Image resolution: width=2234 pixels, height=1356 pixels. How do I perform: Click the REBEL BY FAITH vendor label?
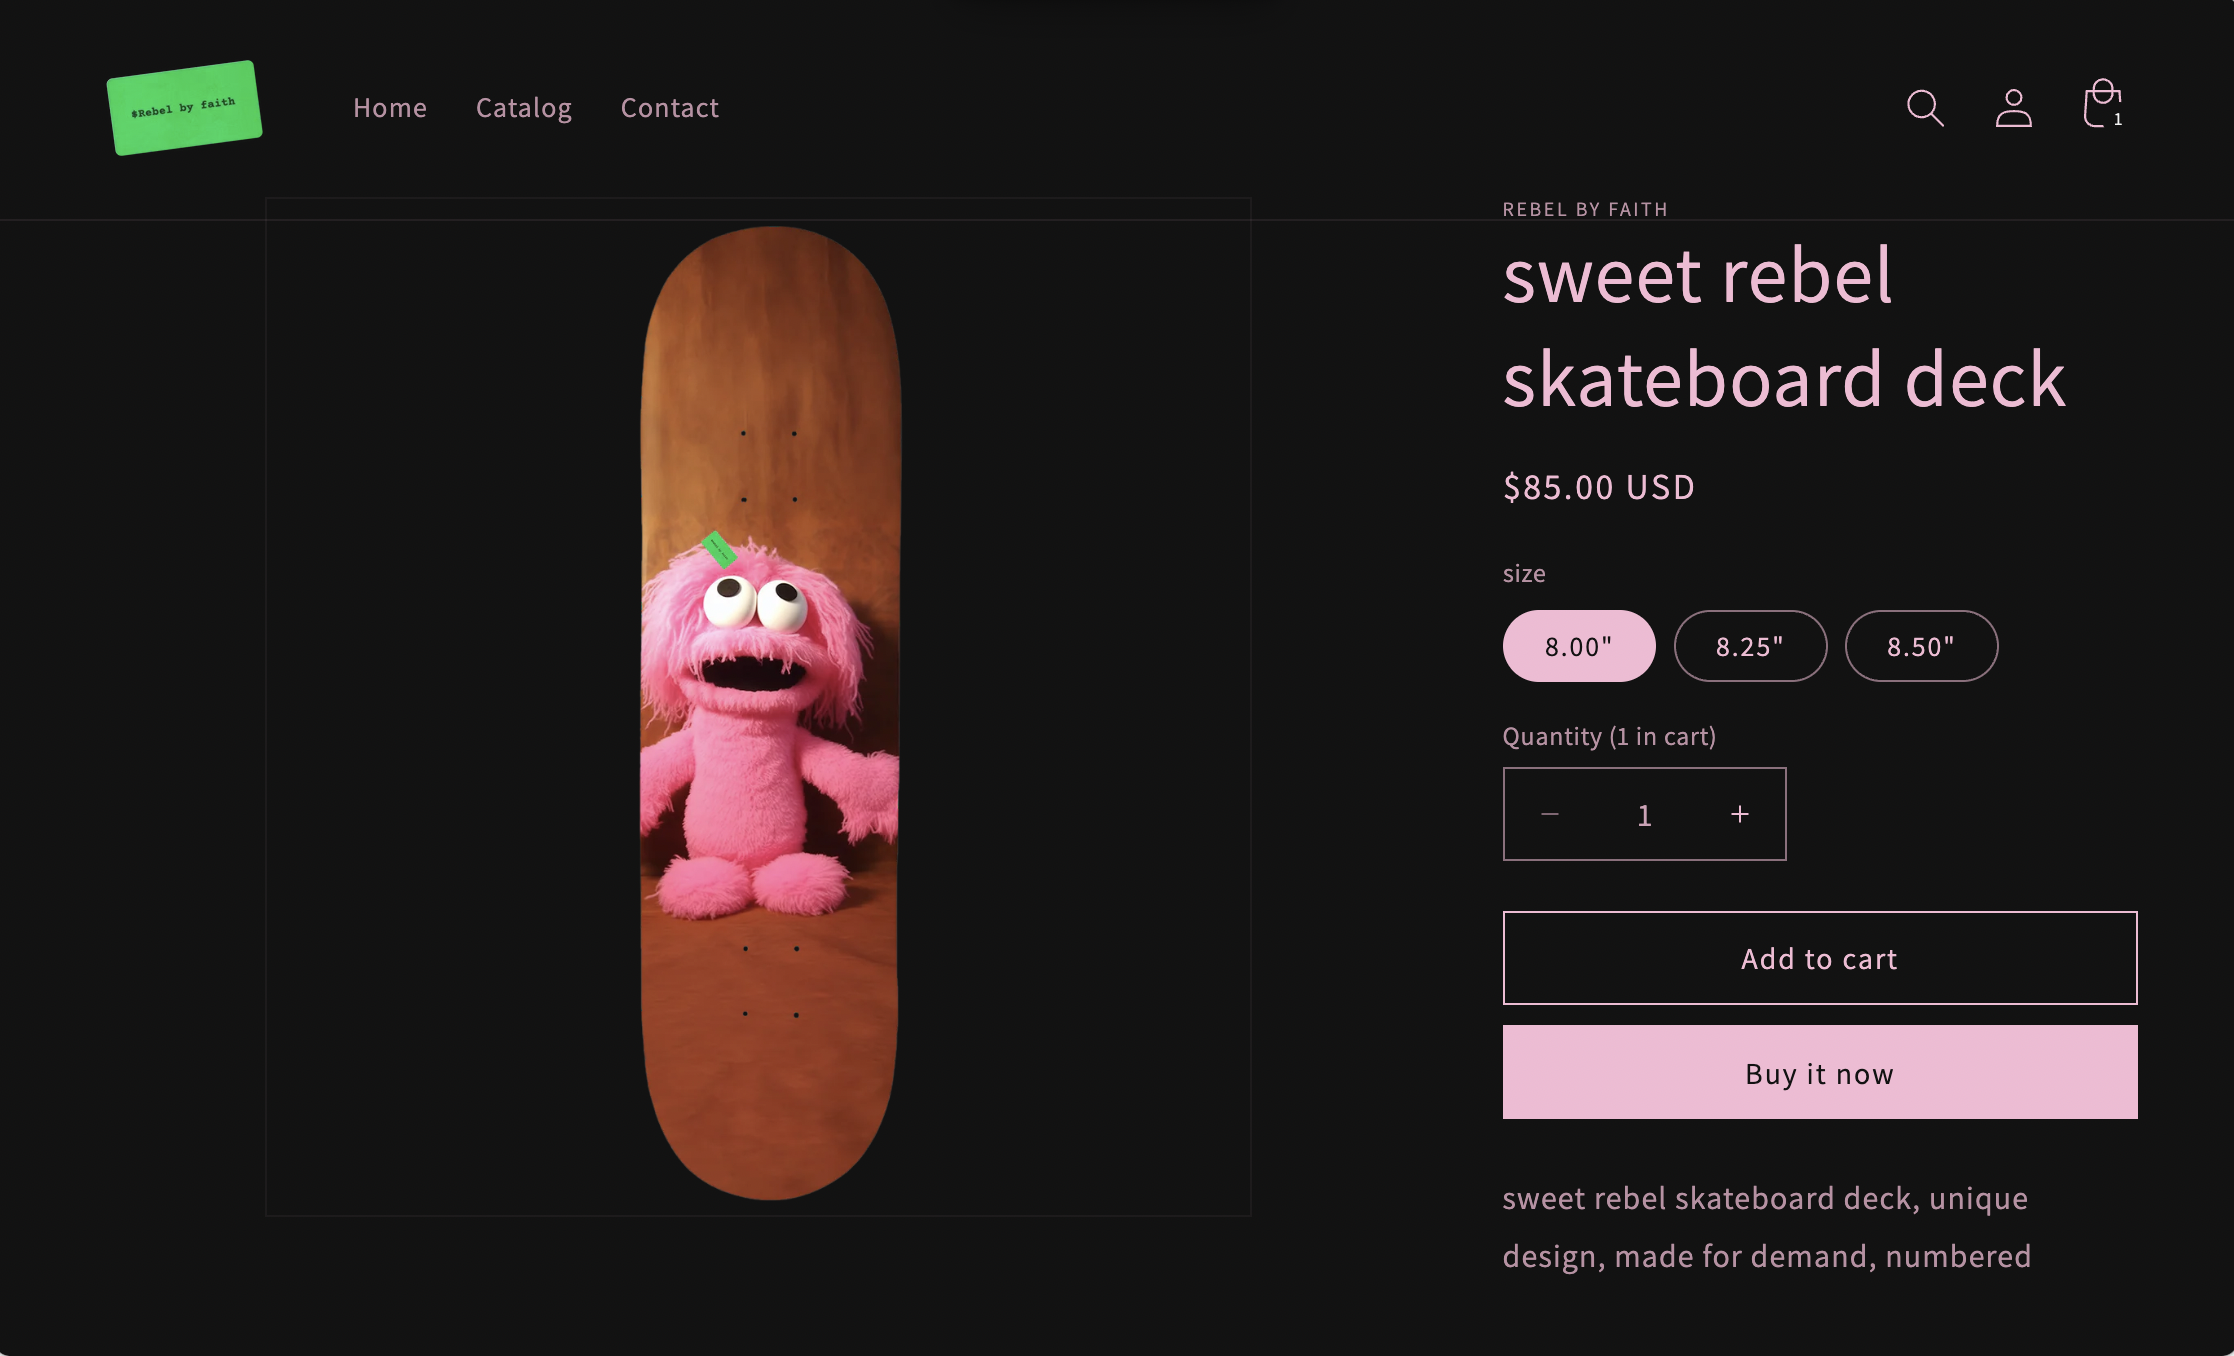[x=1585, y=209]
